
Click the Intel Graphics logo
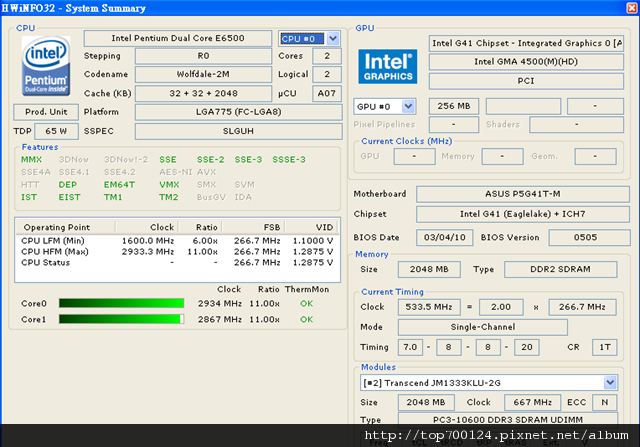click(x=387, y=67)
